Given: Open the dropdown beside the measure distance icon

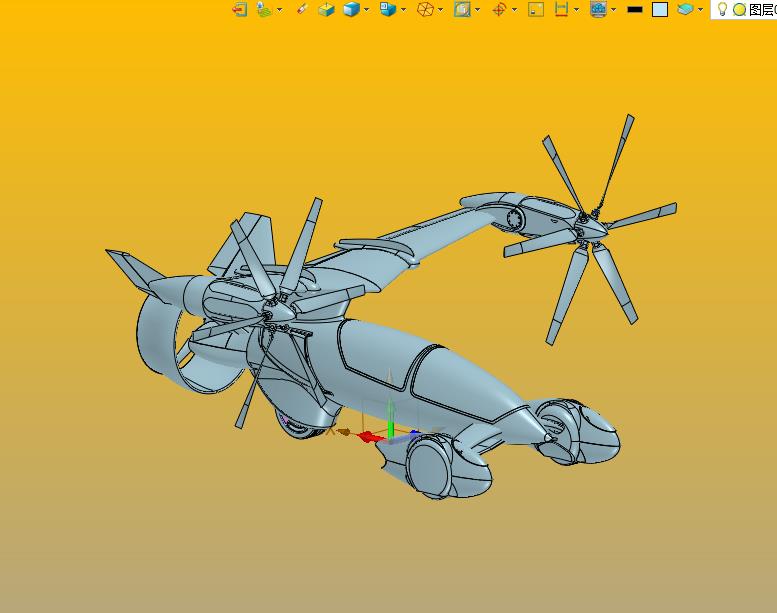Looking at the screenshot, I should tap(576, 10).
